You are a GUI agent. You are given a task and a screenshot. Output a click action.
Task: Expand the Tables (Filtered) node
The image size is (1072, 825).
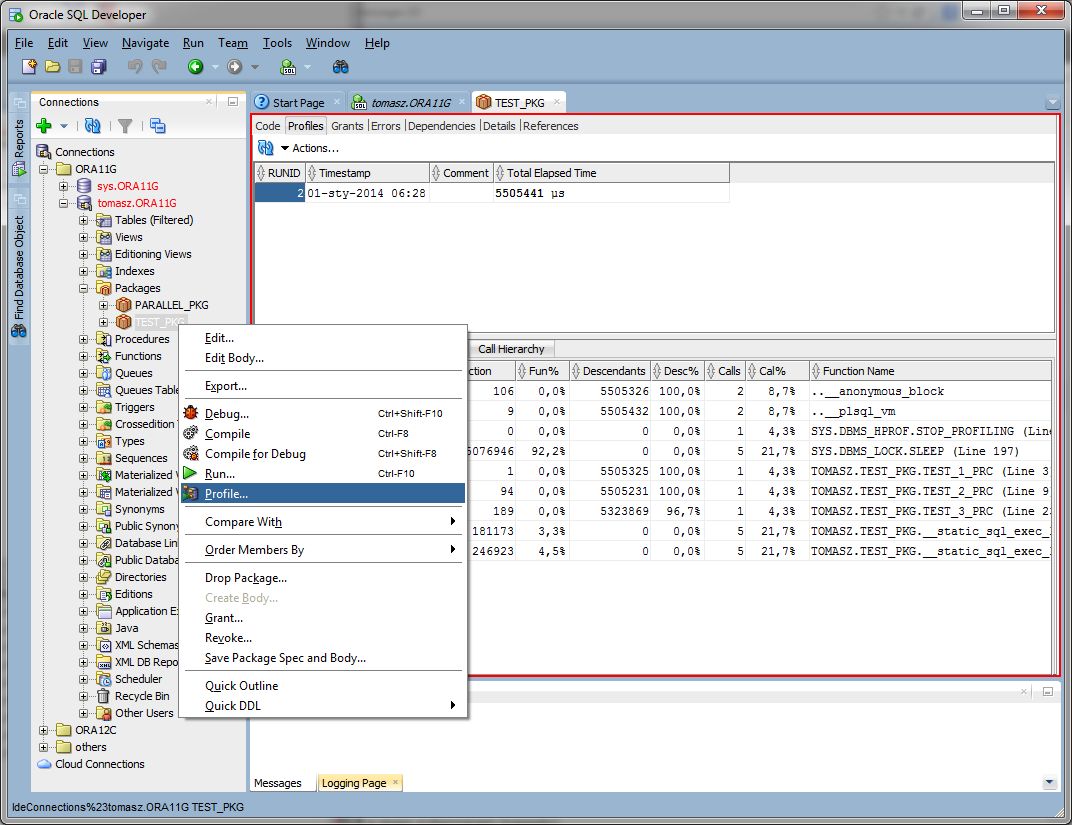(x=83, y=220)
